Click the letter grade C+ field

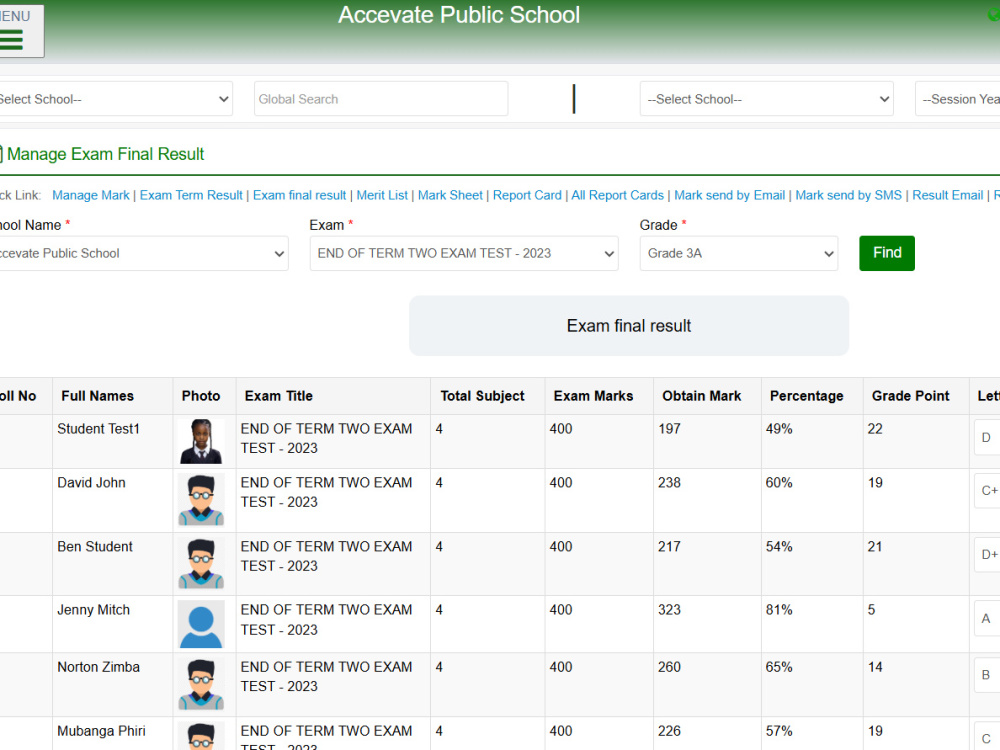(x=987, y=490)
